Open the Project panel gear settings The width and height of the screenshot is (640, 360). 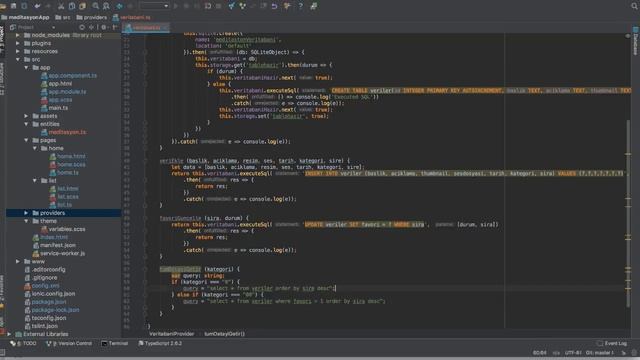[x=104, y=27]
